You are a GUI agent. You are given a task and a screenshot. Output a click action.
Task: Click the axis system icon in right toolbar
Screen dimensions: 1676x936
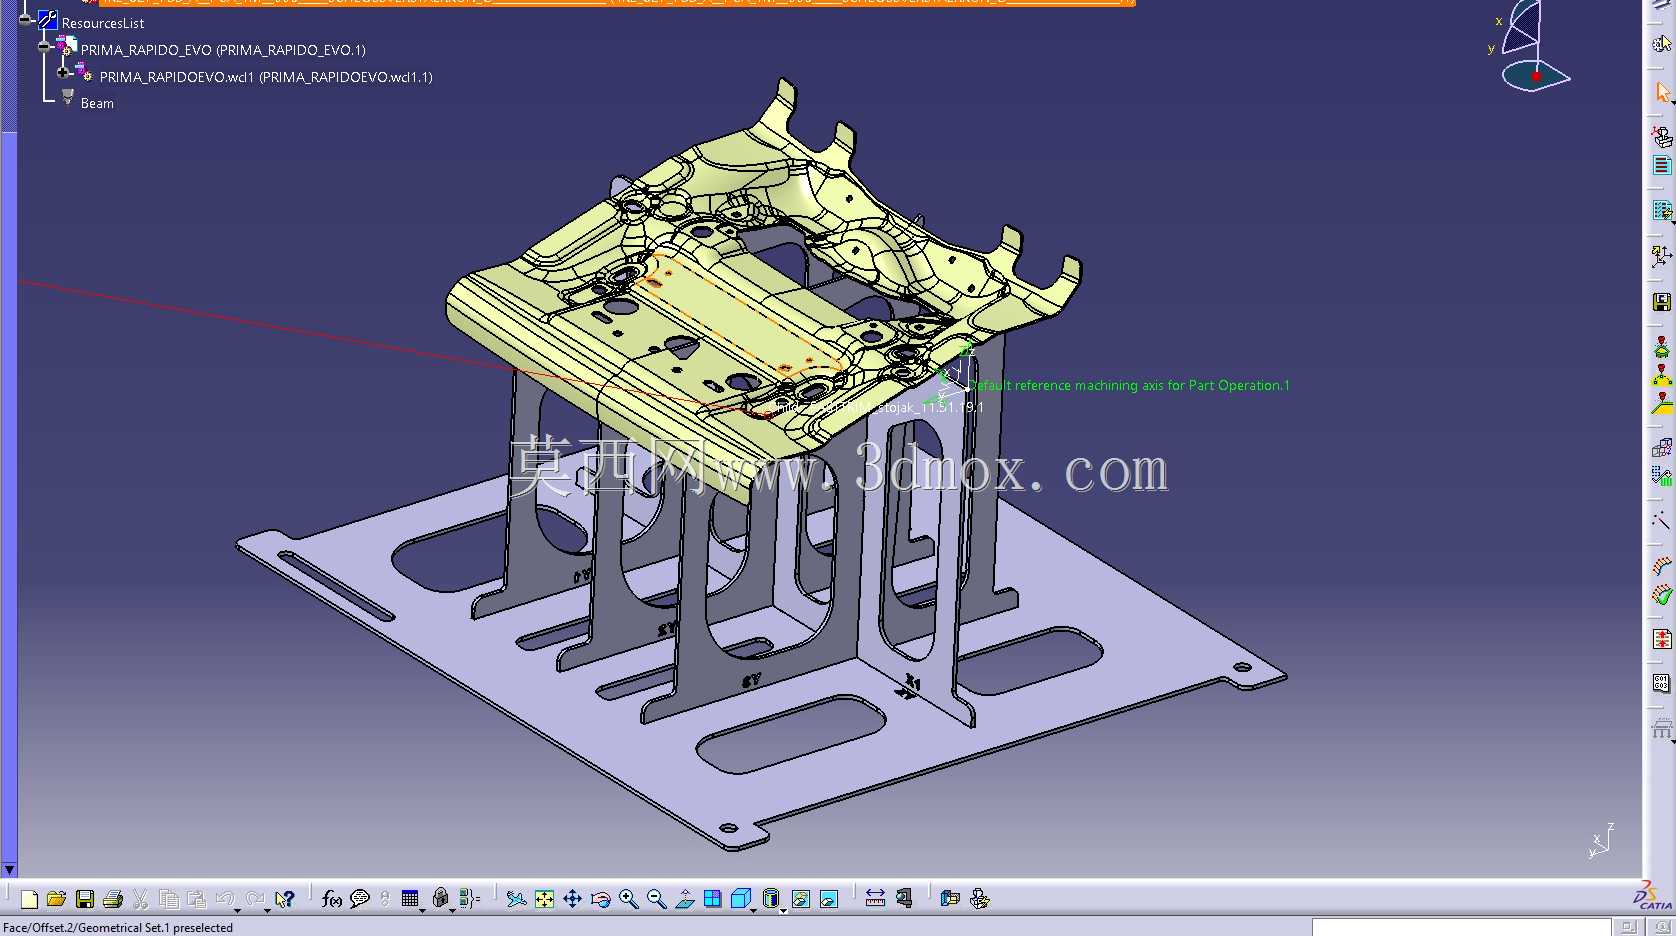[x=1662, y=256]
